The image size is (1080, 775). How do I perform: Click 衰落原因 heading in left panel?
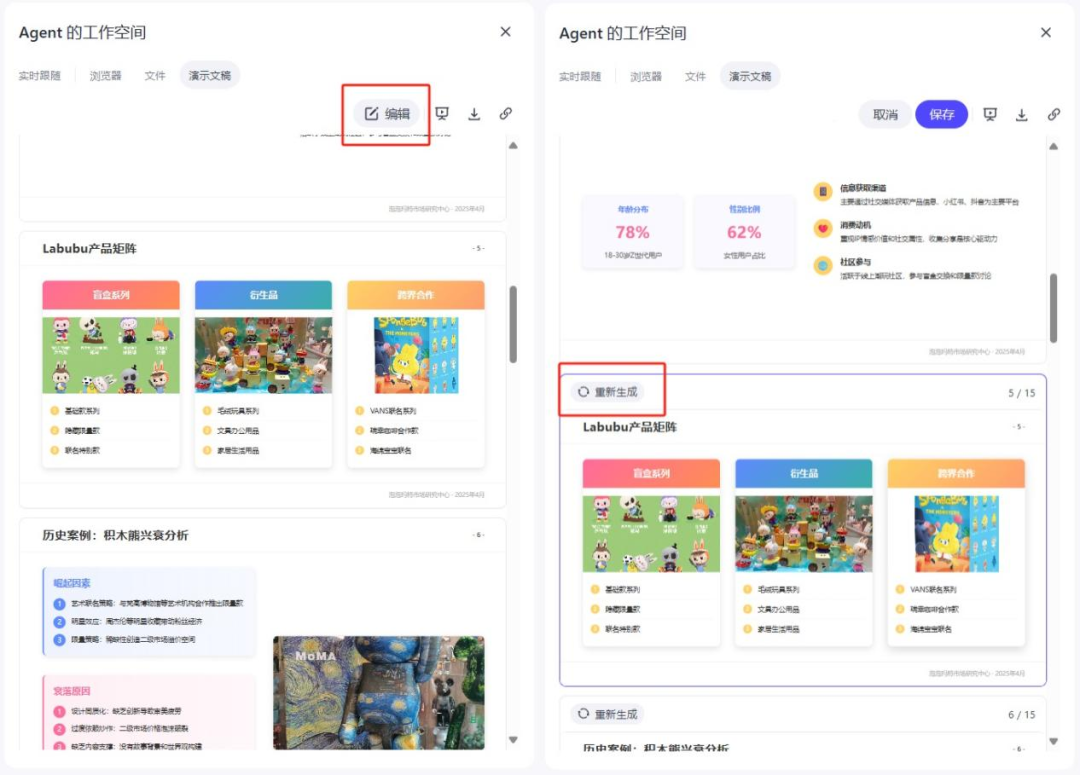pyautogui.click(x=72, y=691)
